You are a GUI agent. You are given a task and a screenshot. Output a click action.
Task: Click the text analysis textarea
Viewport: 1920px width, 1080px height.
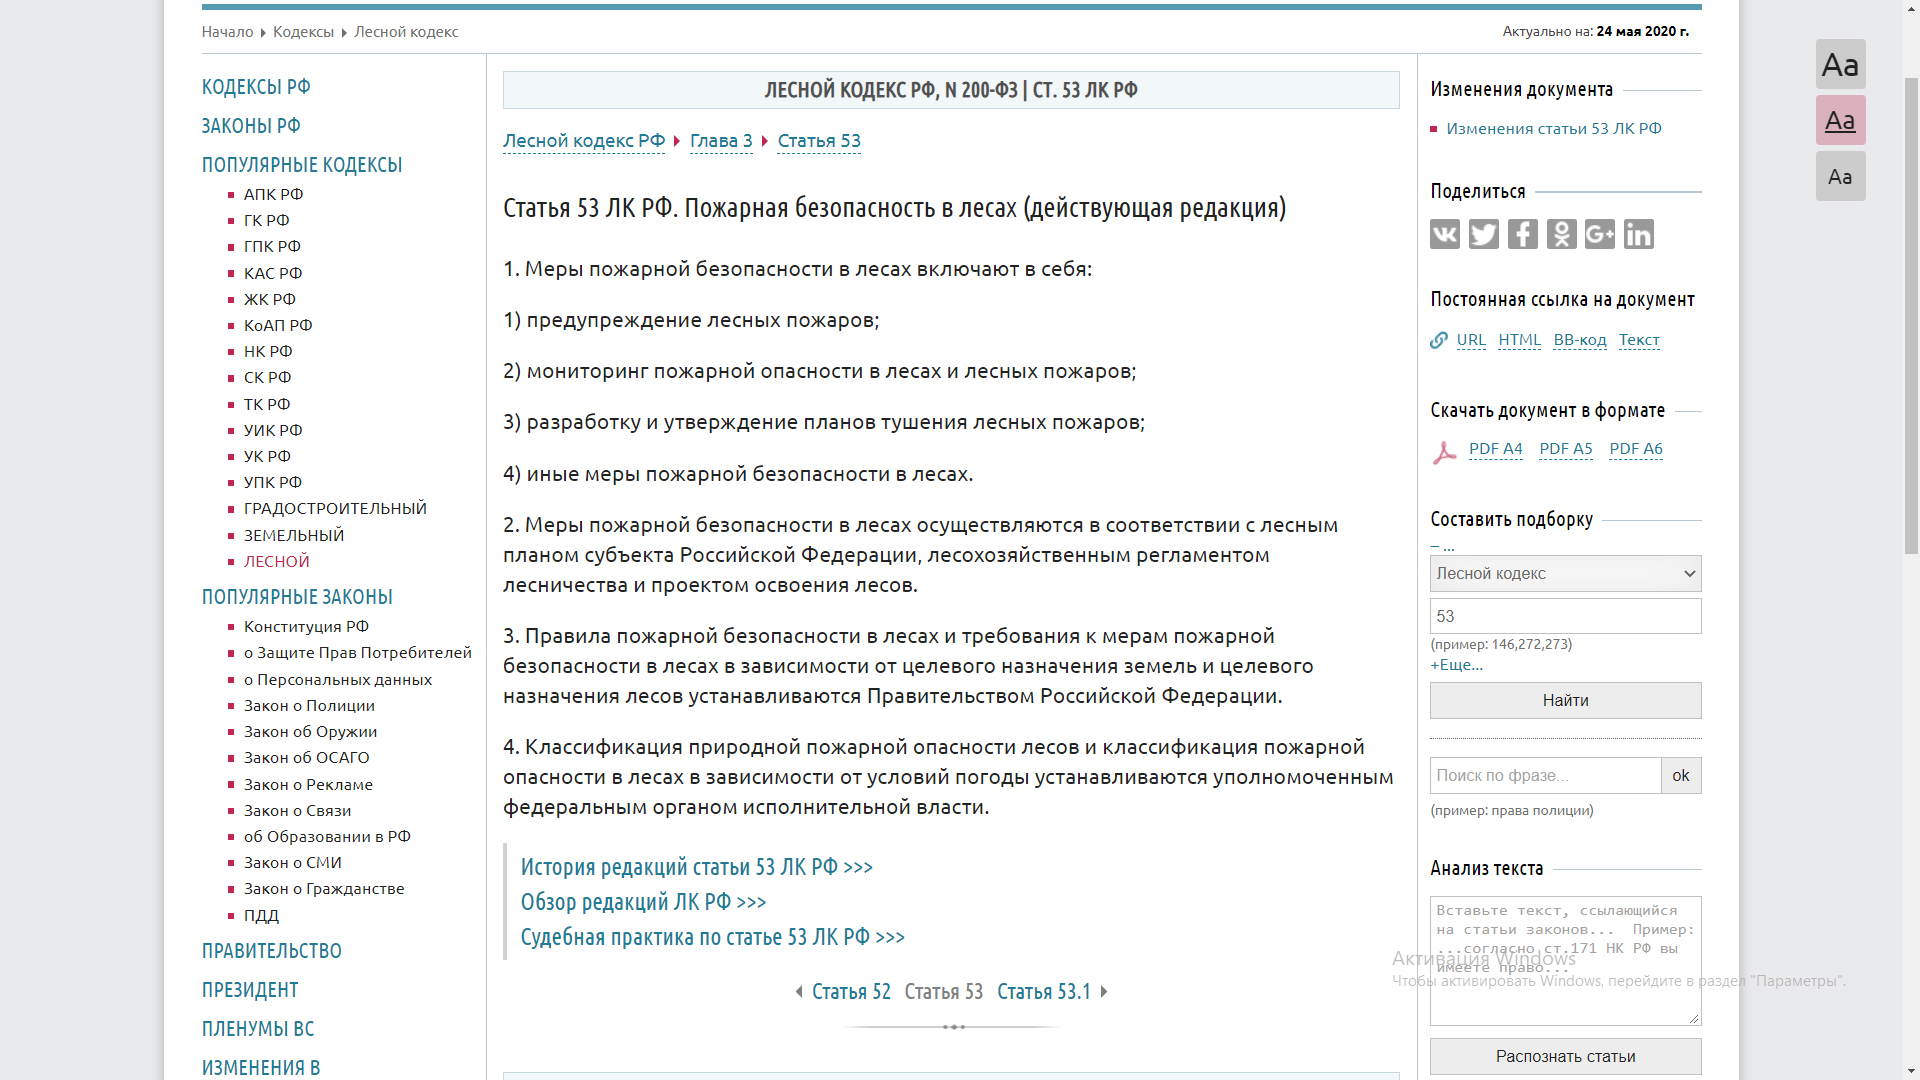pyautogui.click(x=1566, y=961)
